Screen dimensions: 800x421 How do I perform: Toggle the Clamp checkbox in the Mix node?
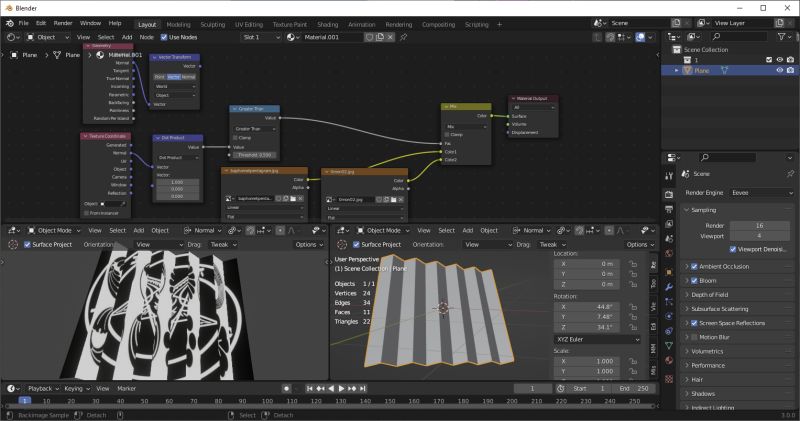[x=447, y=135]
